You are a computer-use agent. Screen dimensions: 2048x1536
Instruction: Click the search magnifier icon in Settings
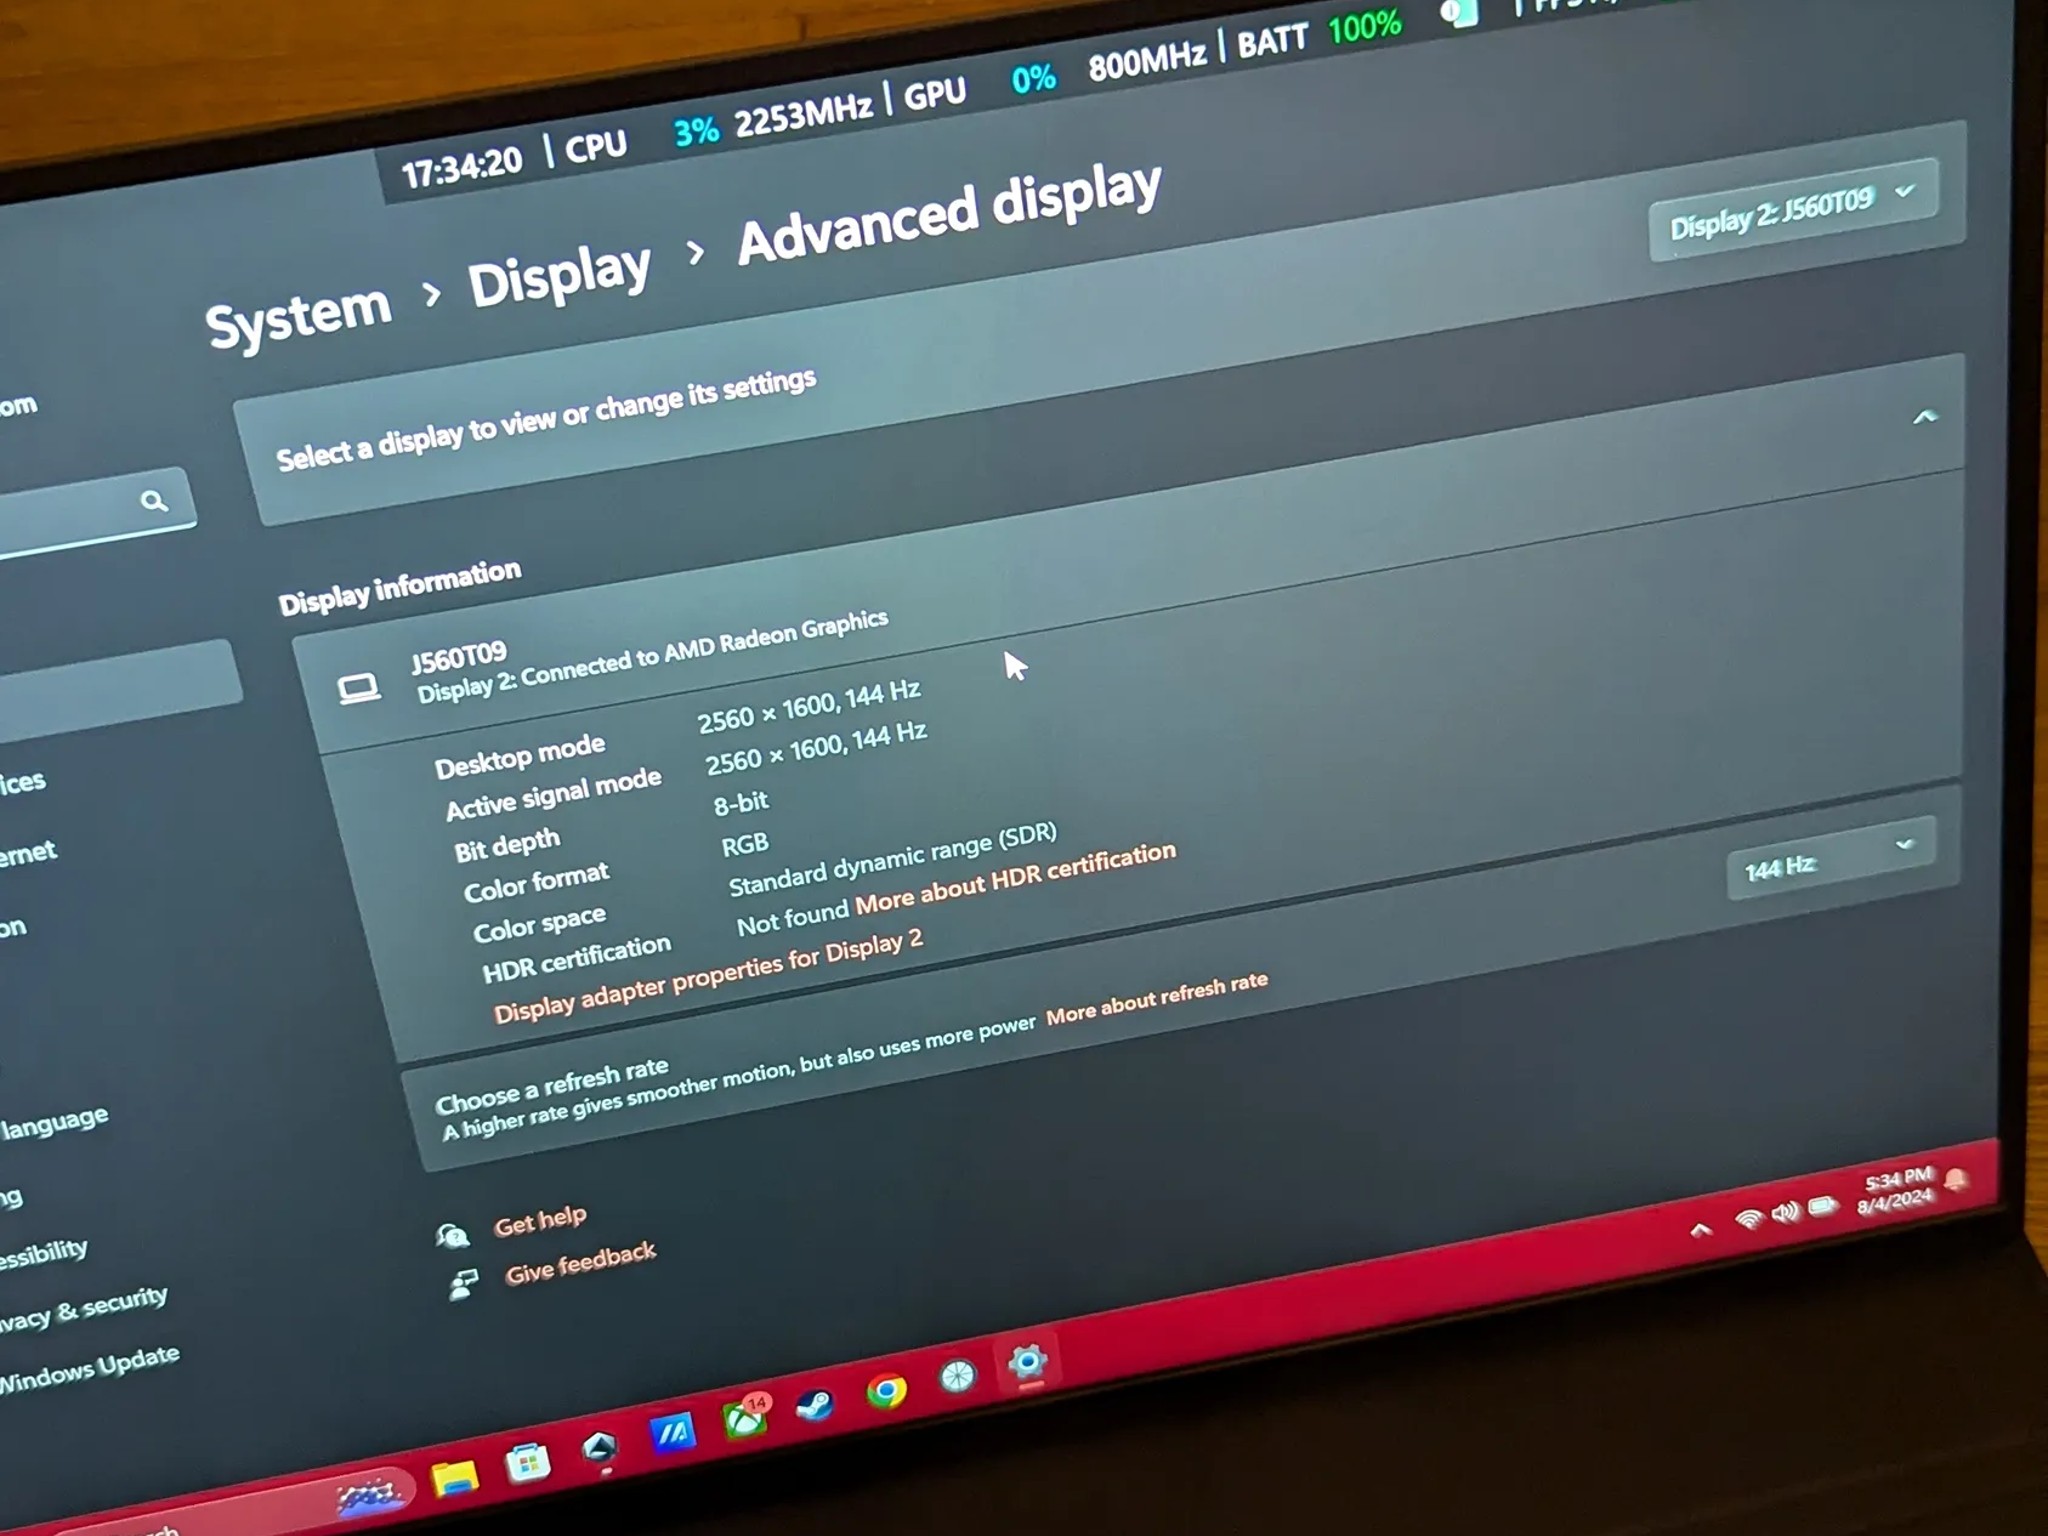(x=153, y=500)
